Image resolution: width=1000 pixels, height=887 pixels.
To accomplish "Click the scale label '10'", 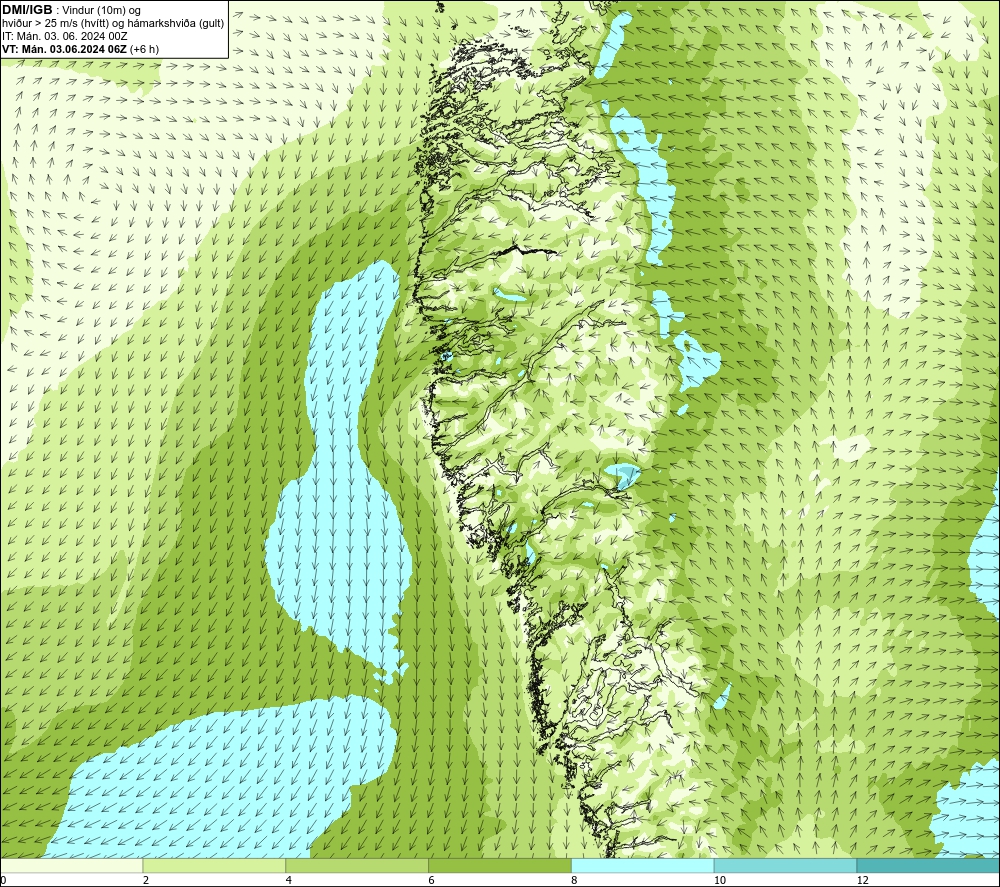I will [x=720, y=881].
